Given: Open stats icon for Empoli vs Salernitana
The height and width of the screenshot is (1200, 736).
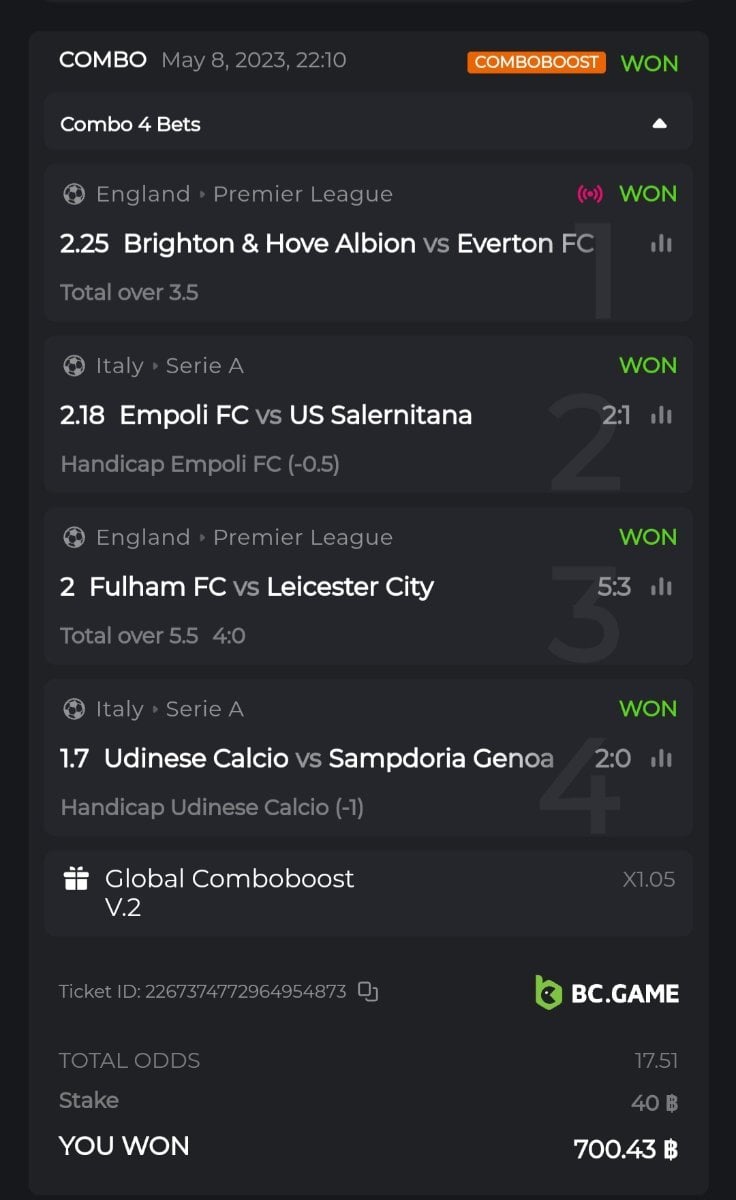Looking at the screenshot, I should (x=661, y=415).
